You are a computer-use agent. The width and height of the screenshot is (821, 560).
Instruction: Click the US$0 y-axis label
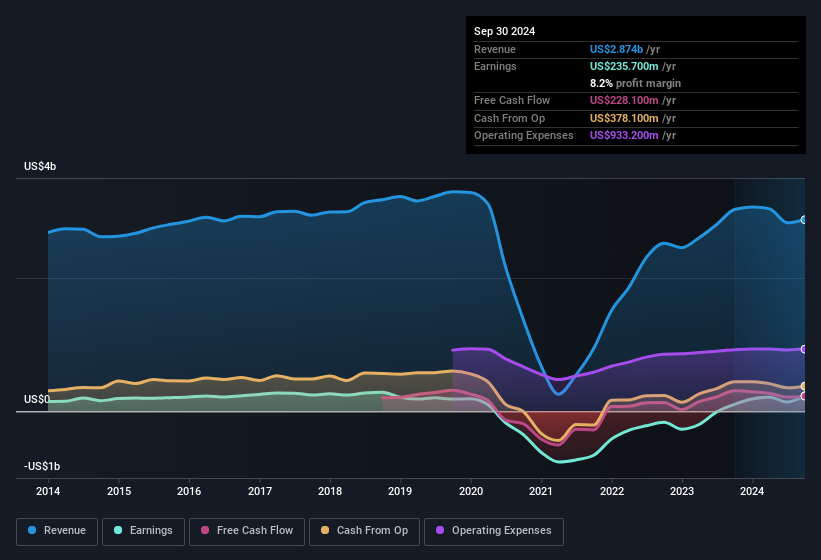click(x=37, y=399)
